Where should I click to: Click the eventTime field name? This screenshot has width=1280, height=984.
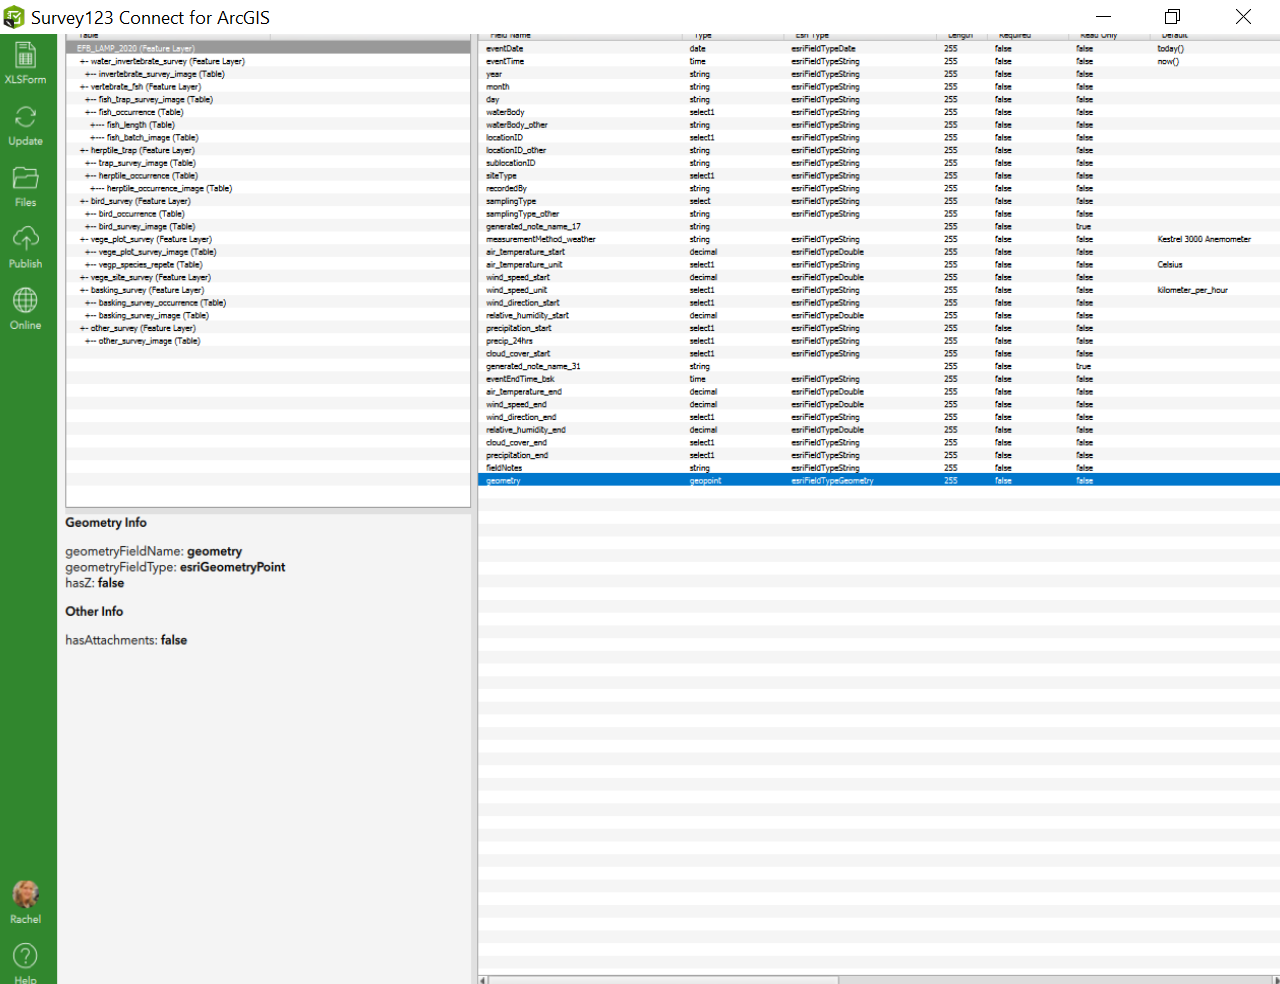pyautogui.click(x=504, y=61)
